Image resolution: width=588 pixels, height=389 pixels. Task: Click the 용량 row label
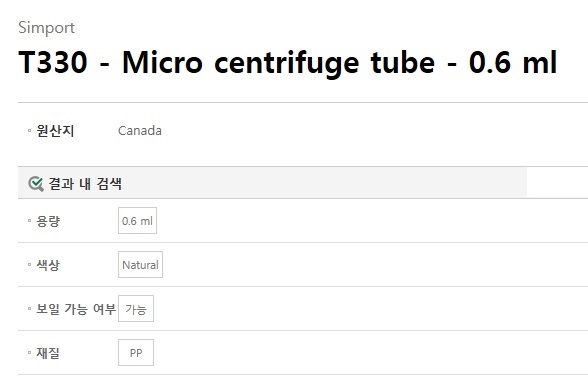pos(48,221)
